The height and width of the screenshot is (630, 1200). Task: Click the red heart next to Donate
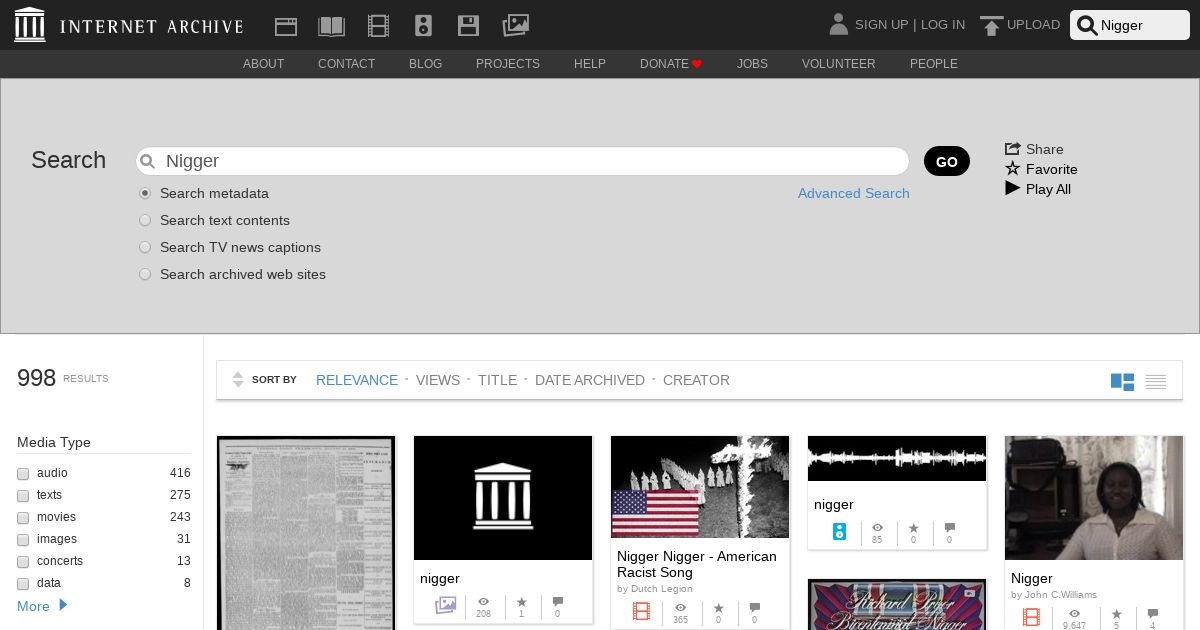tap(697, 64)
